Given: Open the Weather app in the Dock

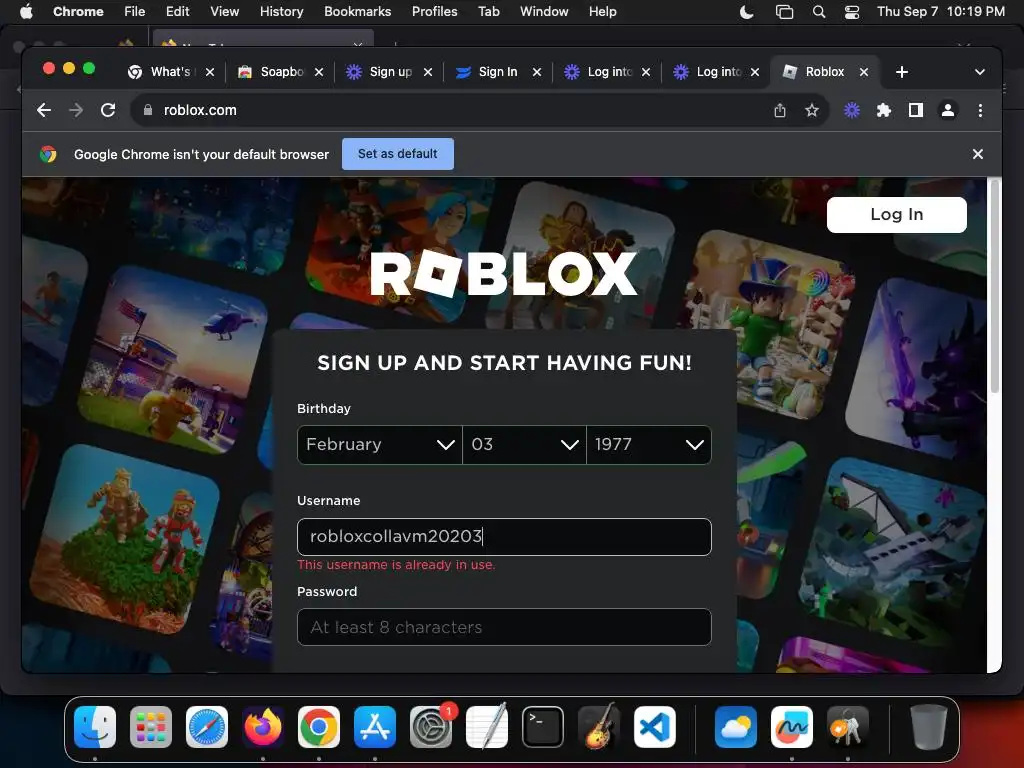Looking at the screenshot, I should pos(735,727).
